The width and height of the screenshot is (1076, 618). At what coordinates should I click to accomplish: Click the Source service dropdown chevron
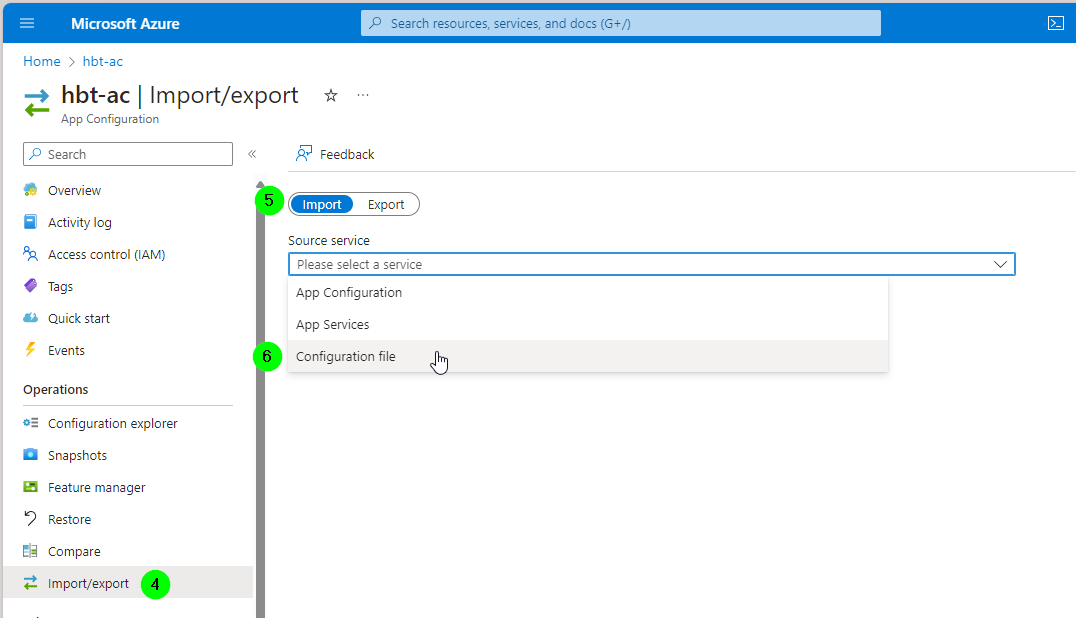pyautogui.click(x=1000, y=264)
